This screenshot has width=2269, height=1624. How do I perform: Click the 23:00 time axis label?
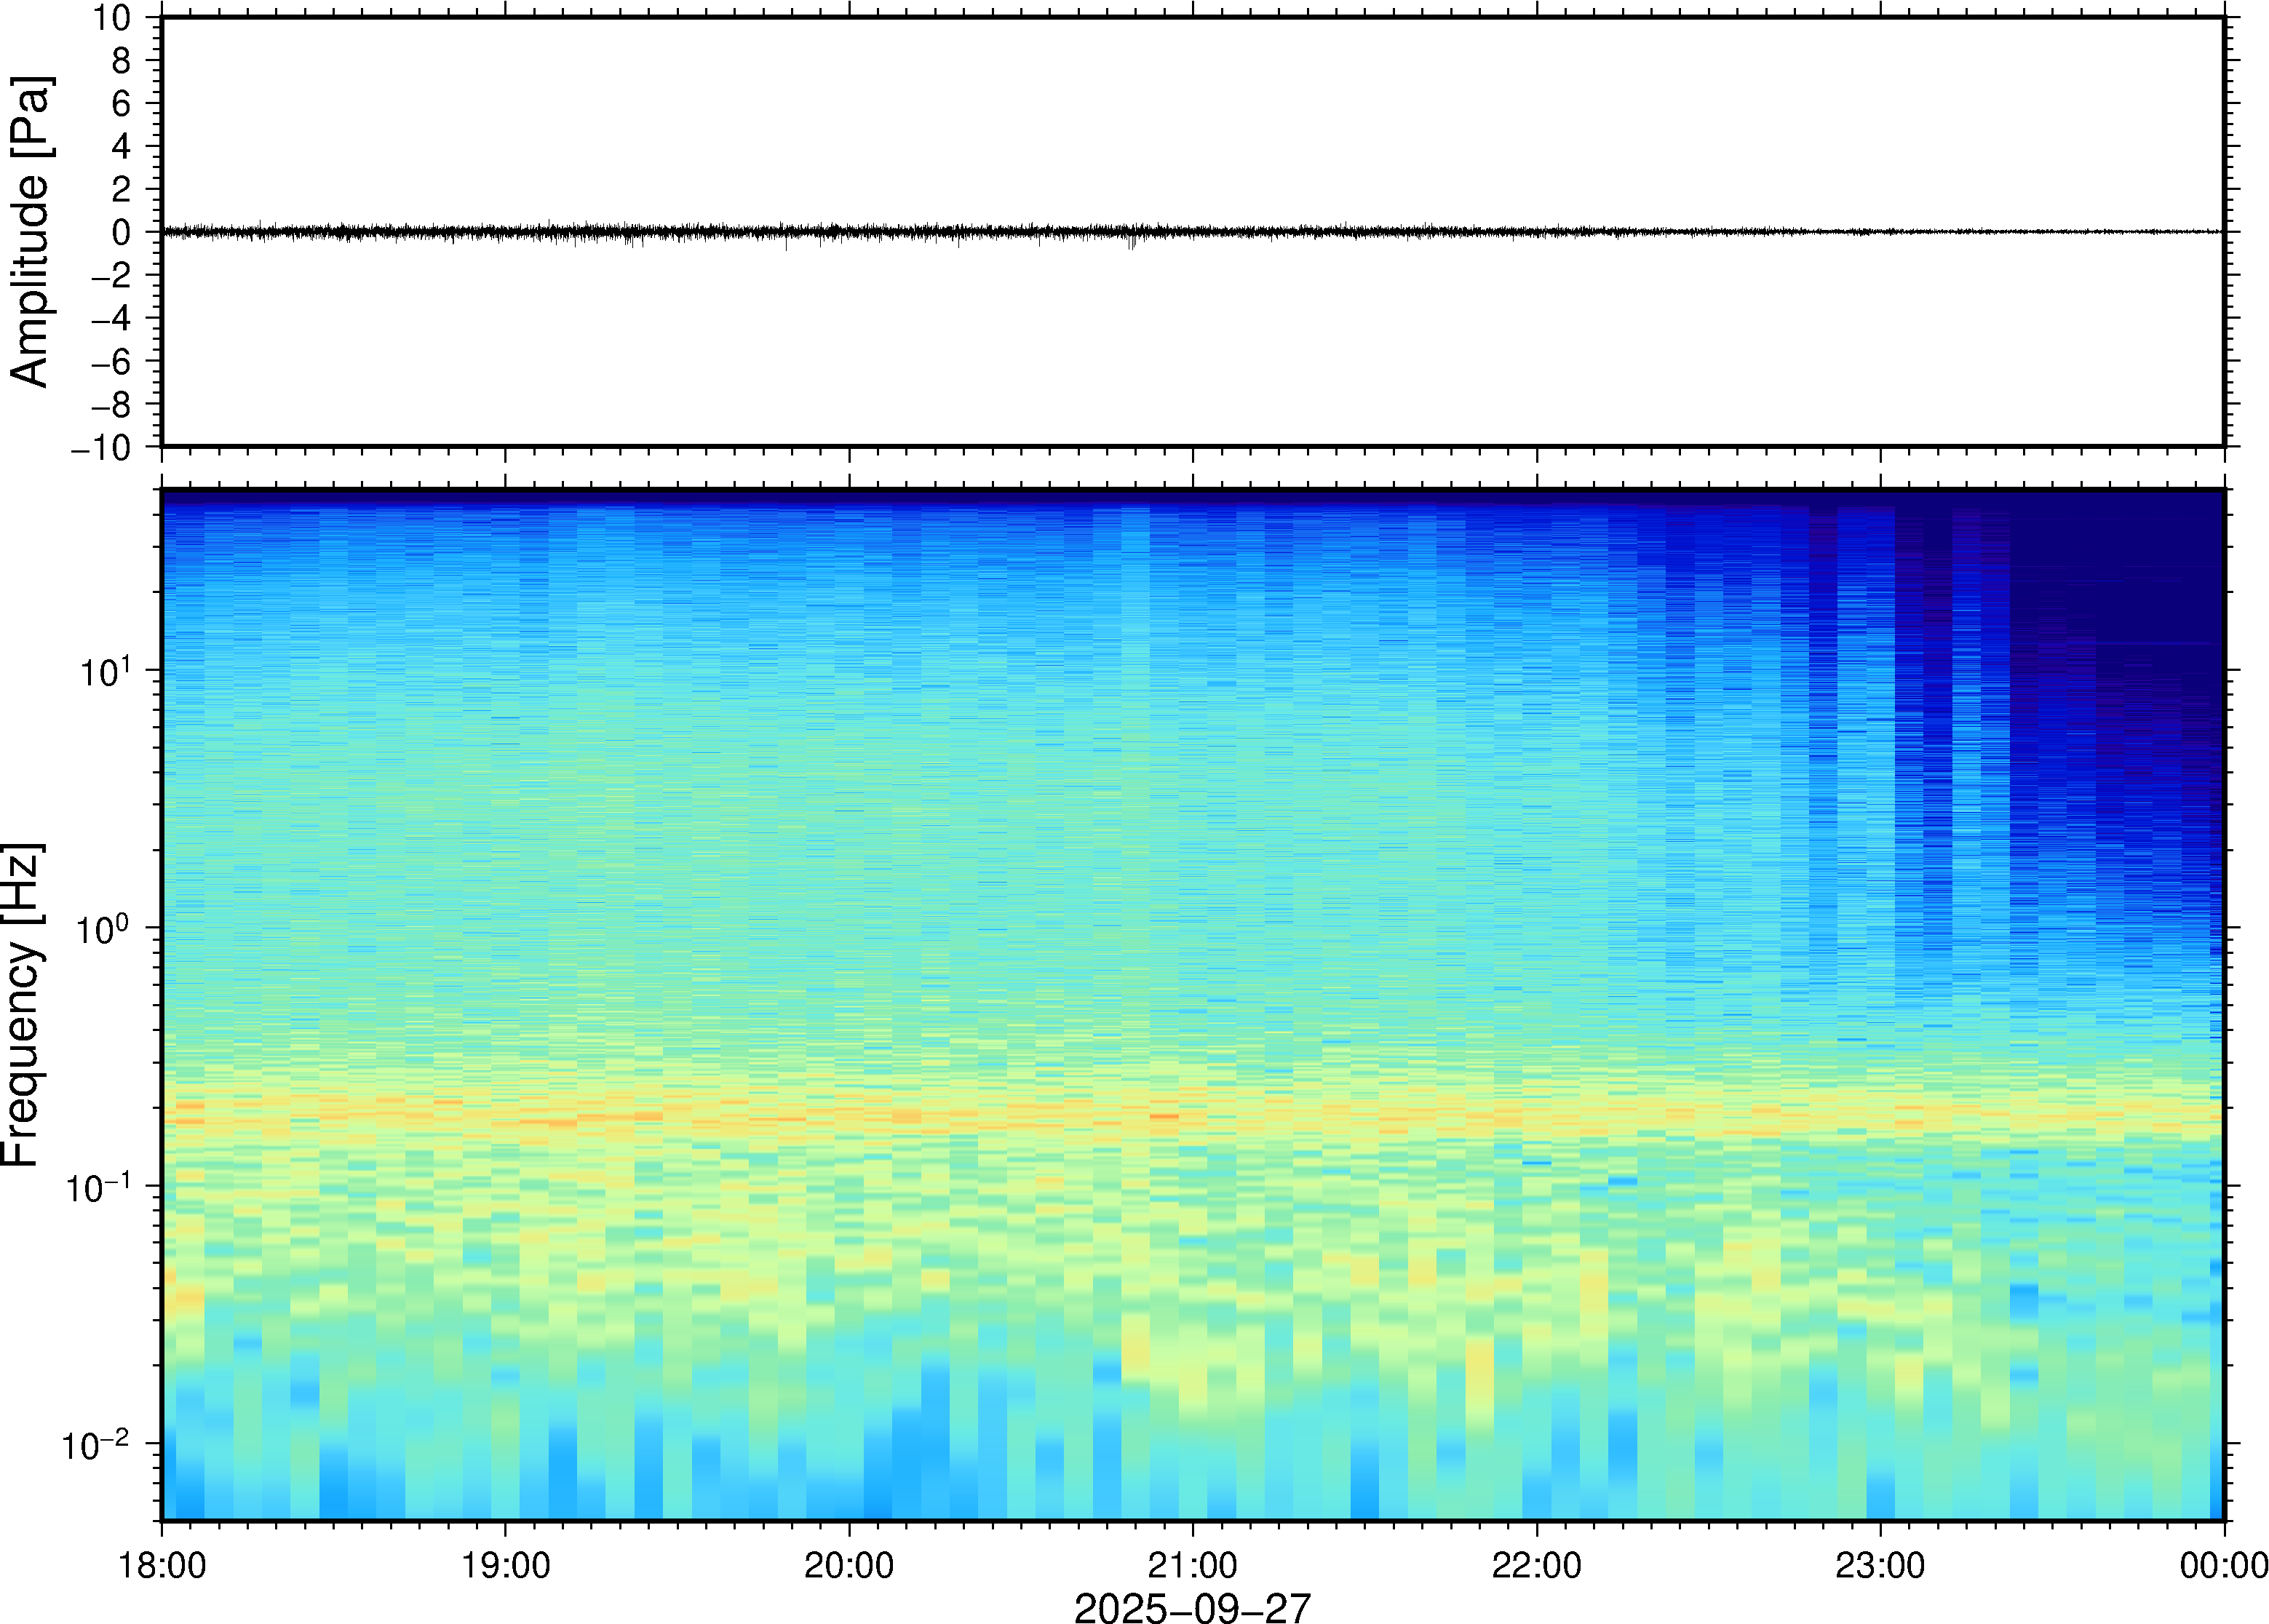[1880, 1565]
